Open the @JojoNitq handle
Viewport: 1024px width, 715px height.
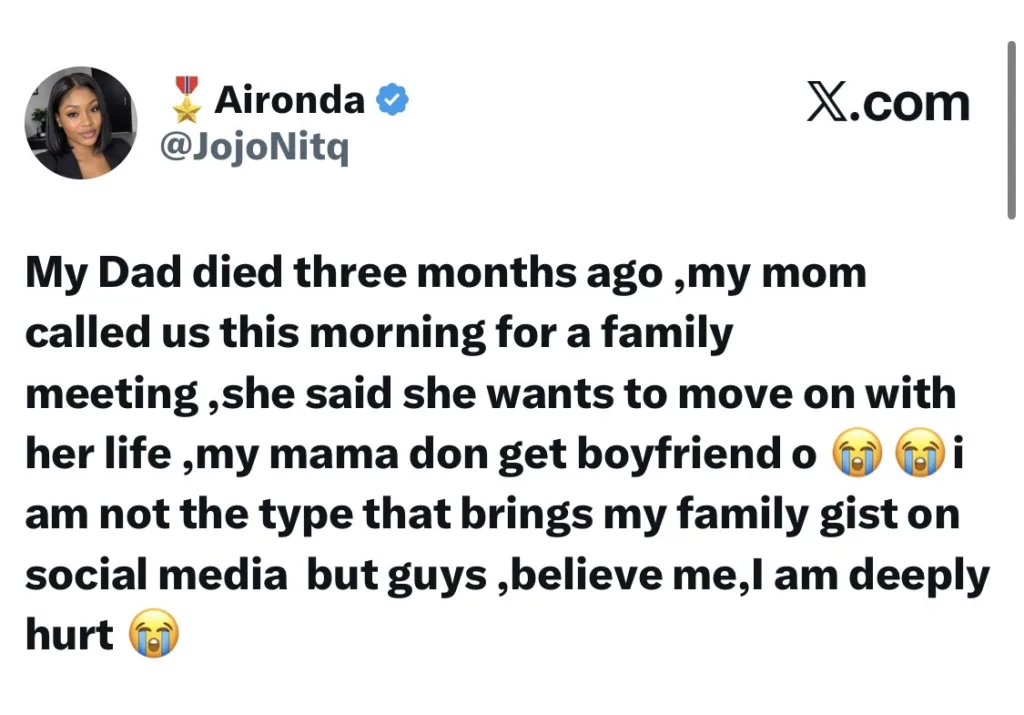click(x=254, y=148)
